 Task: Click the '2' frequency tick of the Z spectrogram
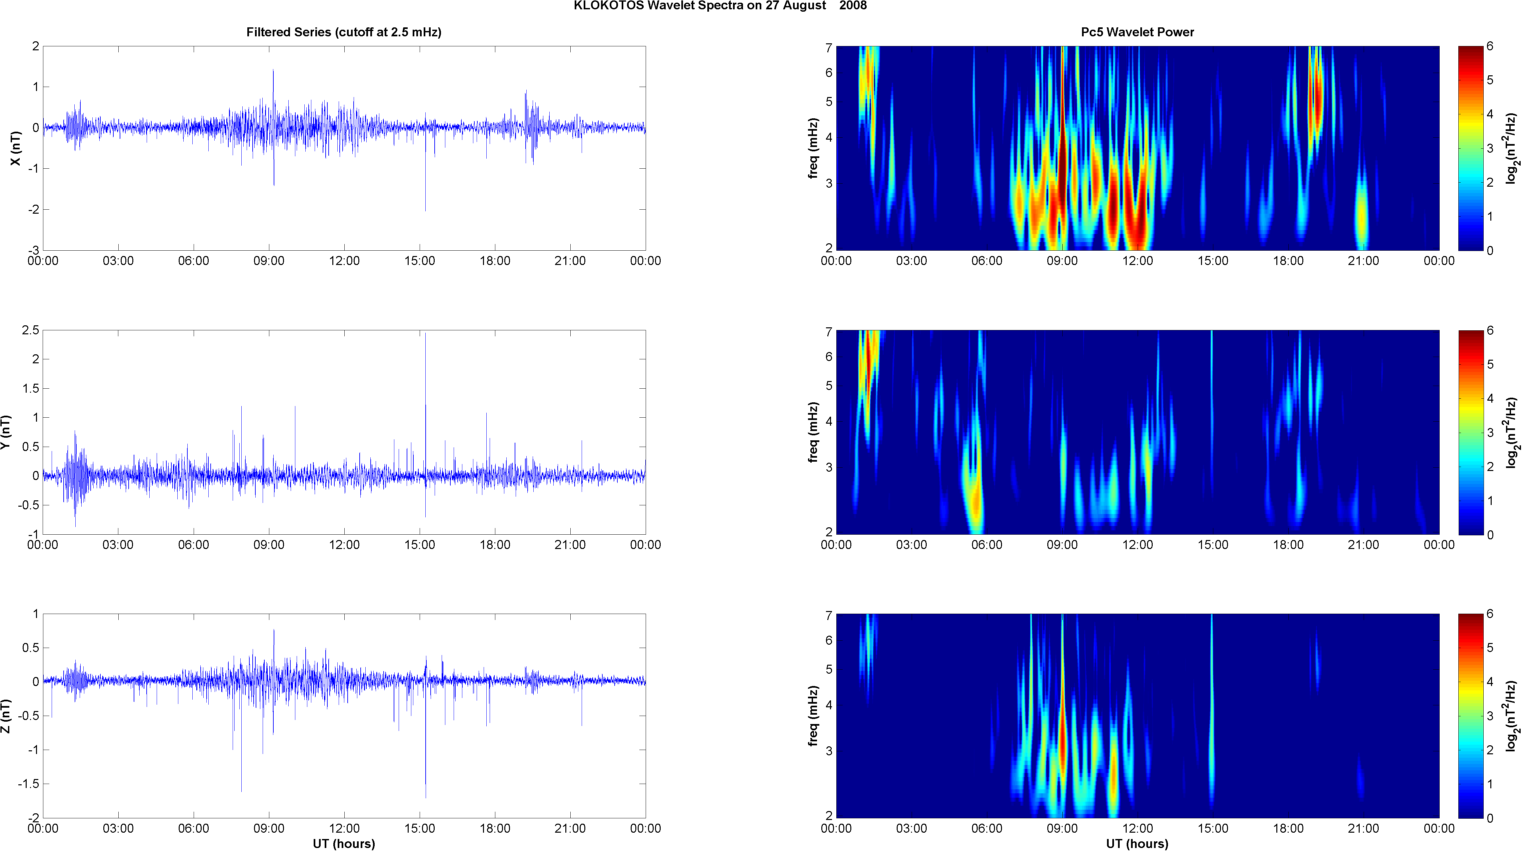point(829,816)
